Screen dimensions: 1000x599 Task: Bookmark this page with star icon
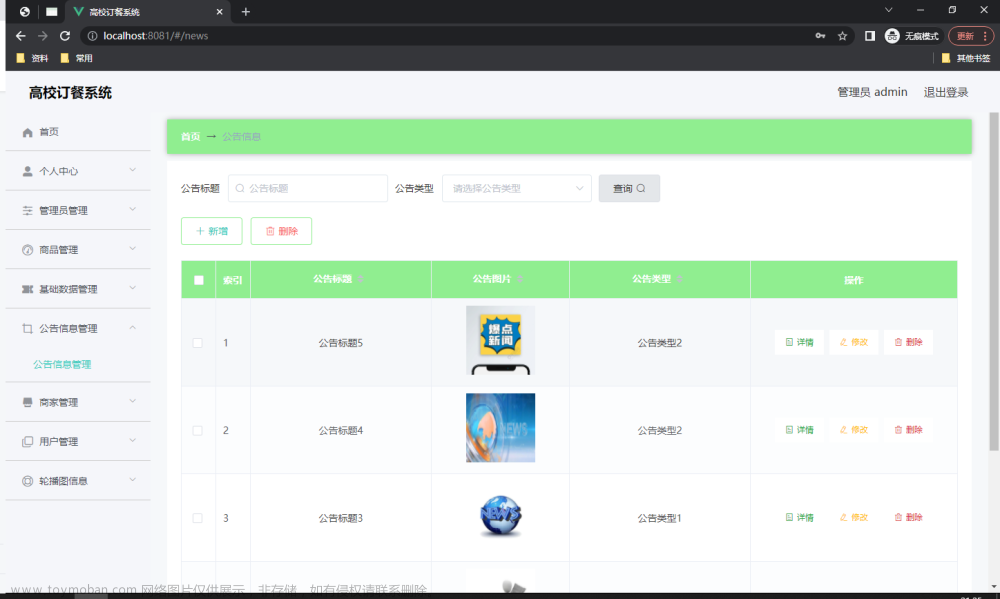click(842, 36)
